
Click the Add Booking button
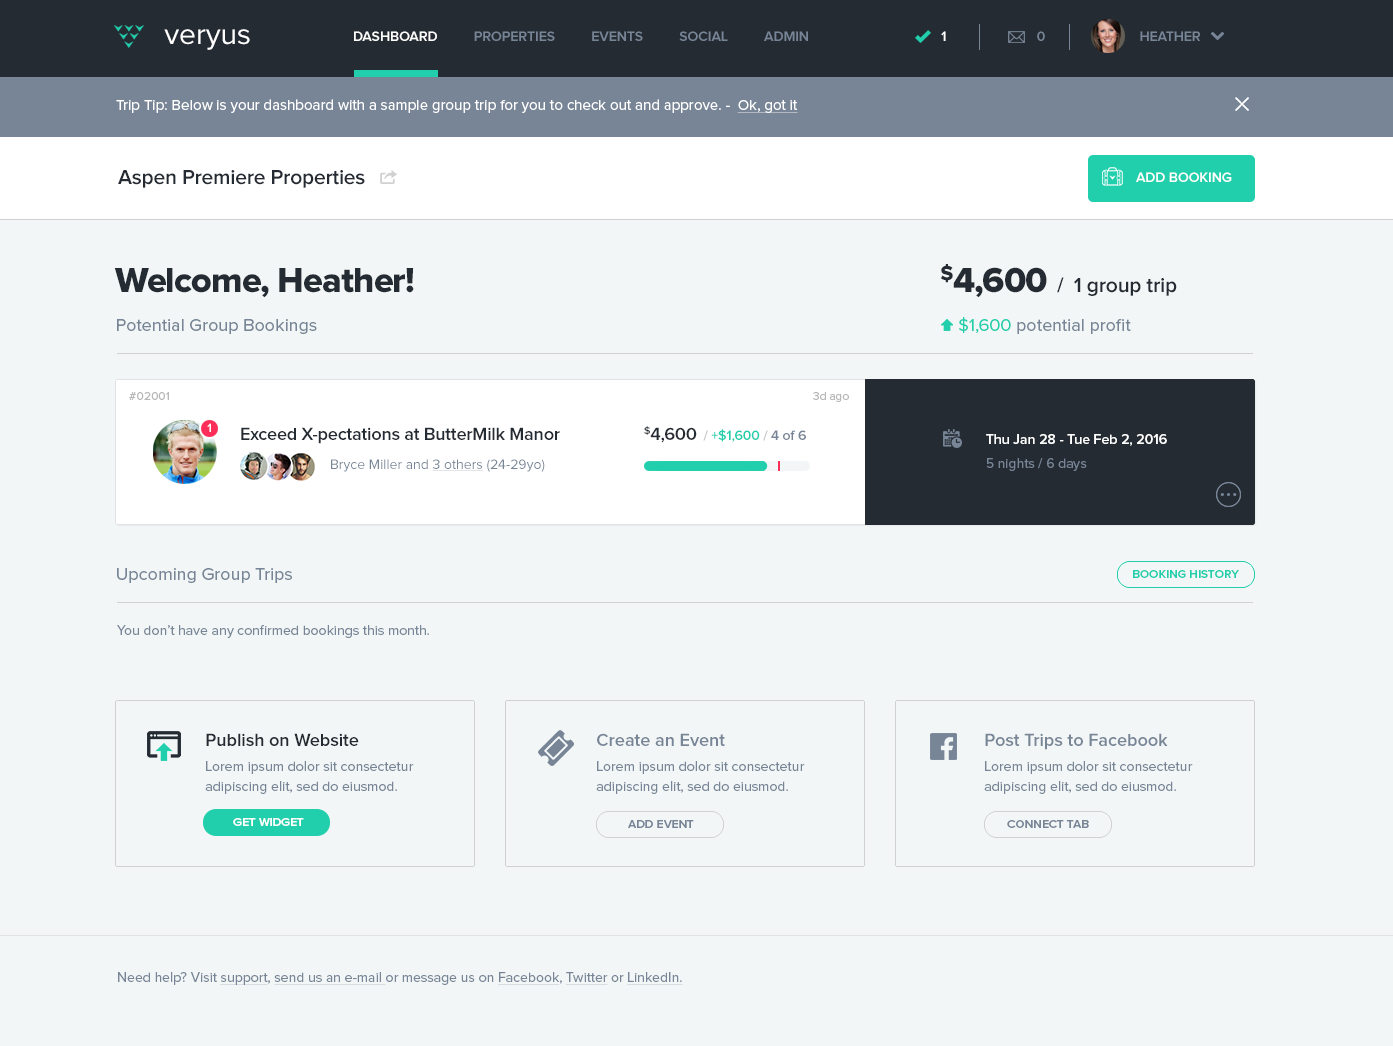click(x=1171, y=178)
